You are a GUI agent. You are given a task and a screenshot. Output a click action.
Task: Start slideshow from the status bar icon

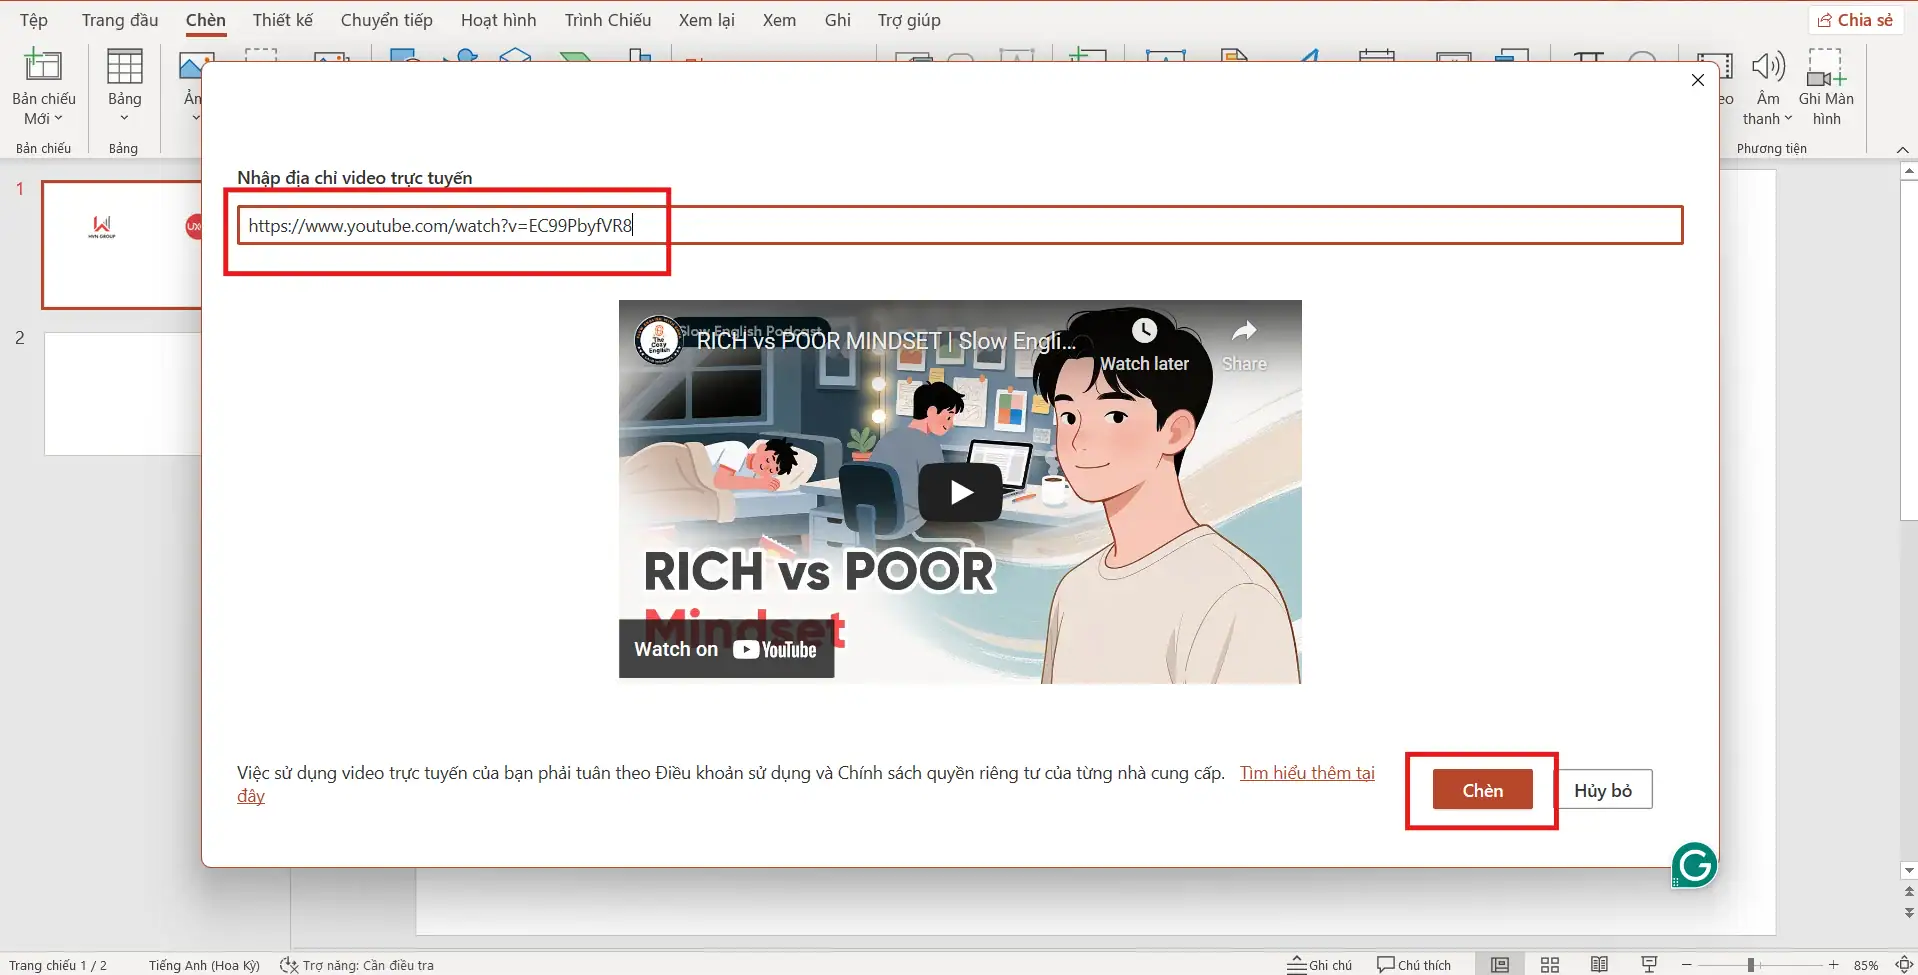tap(1647, 963)
